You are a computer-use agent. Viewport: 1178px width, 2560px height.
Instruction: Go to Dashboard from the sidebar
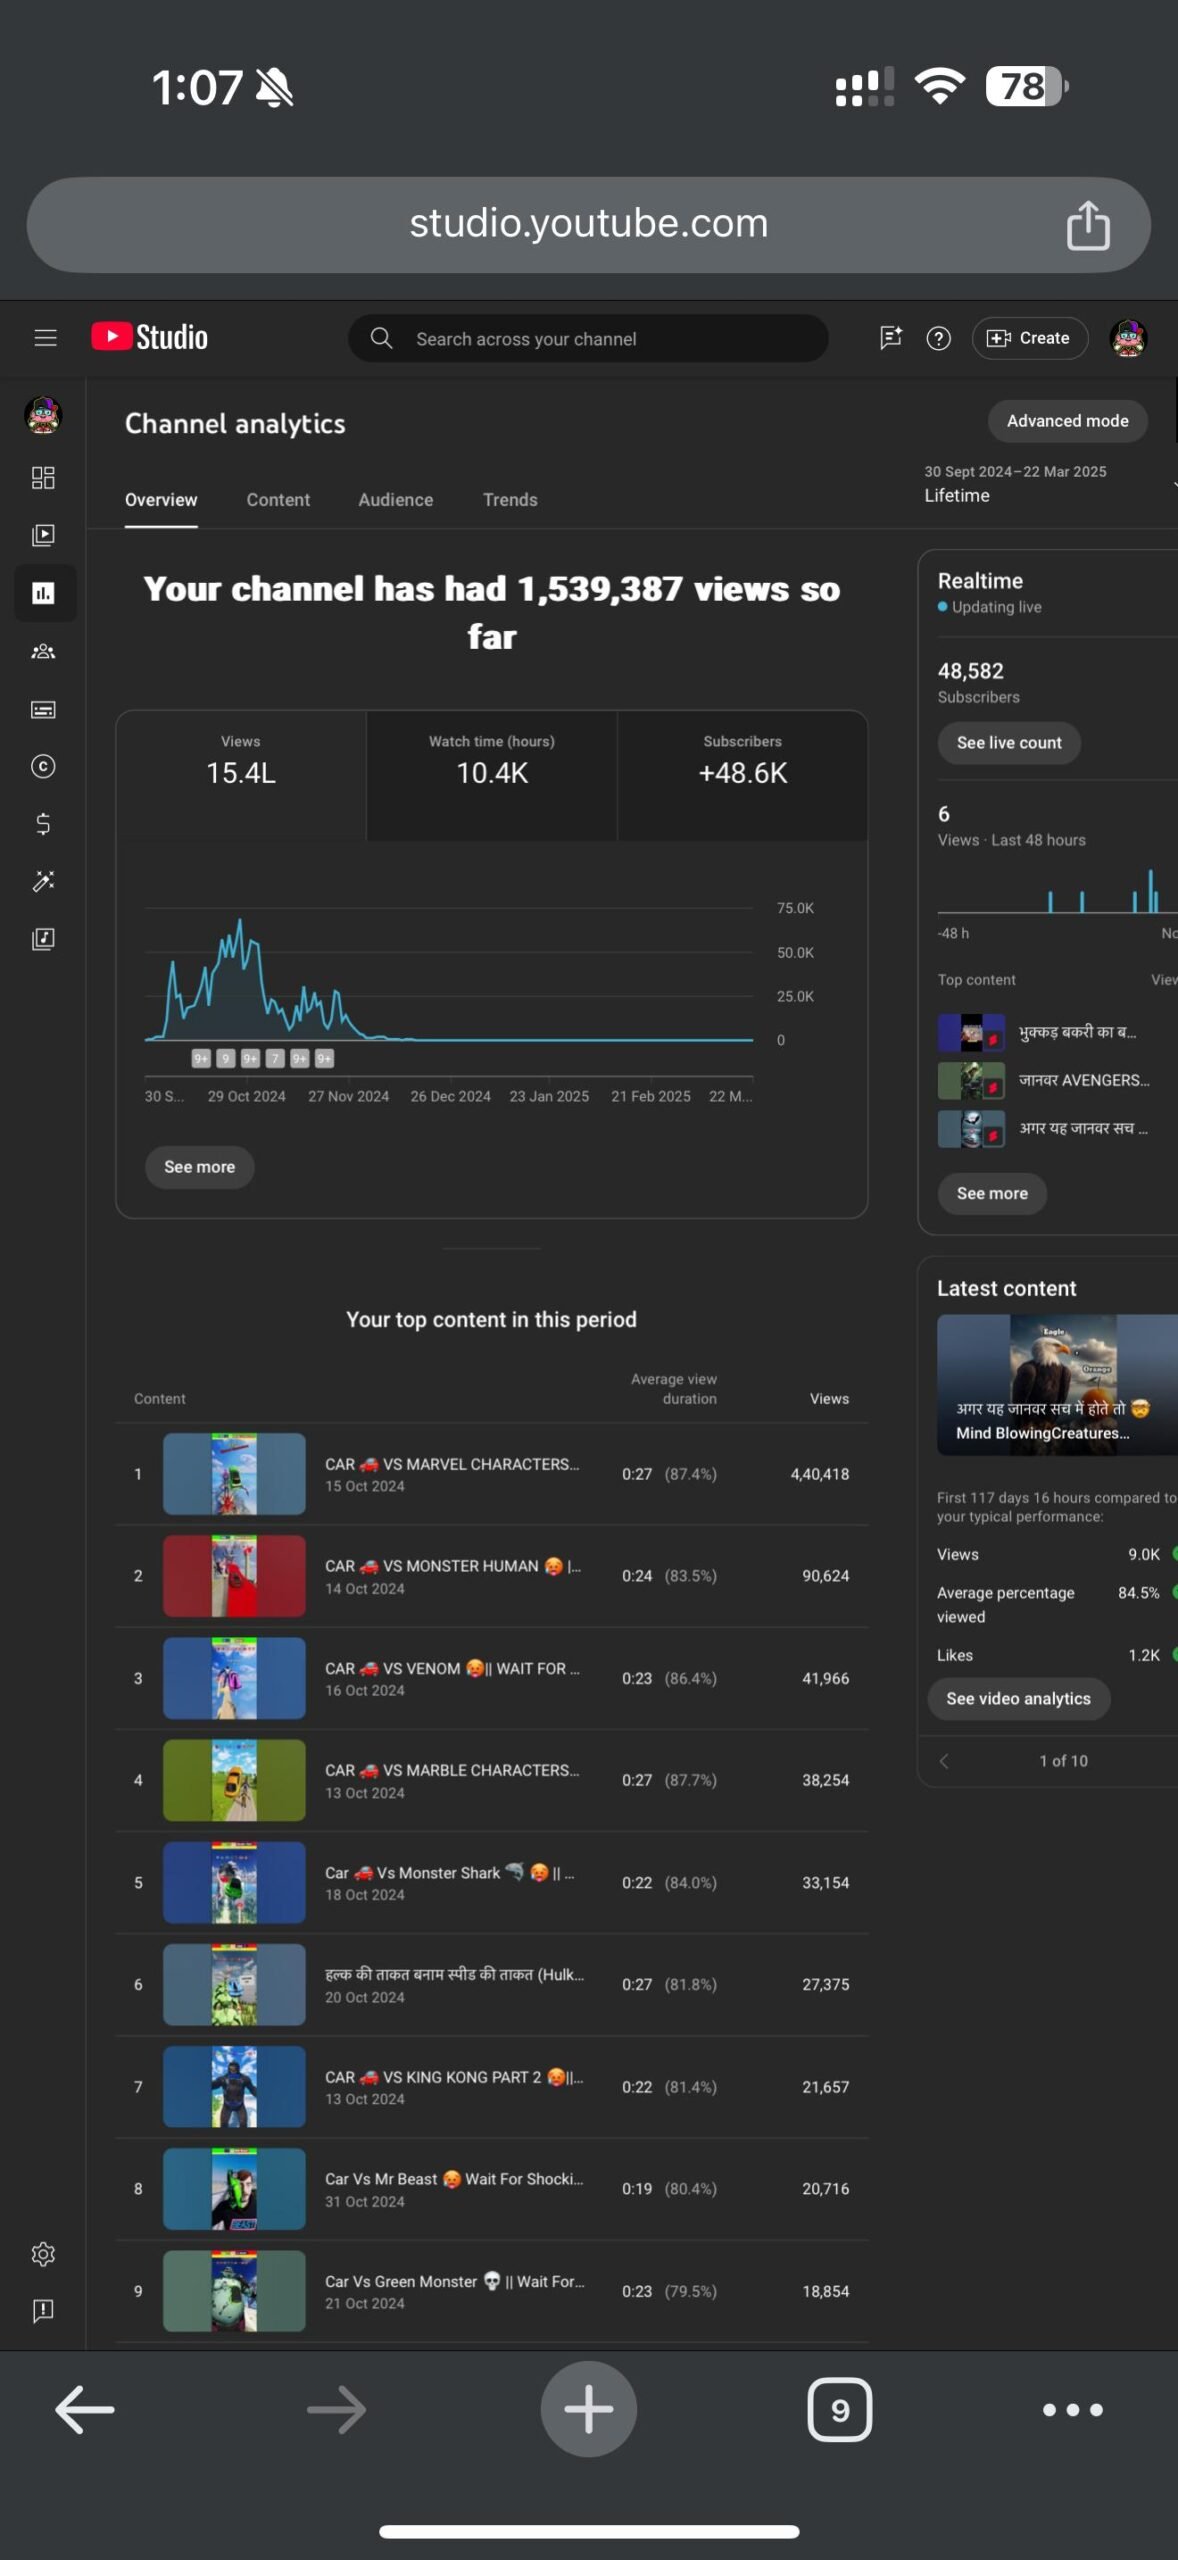click(43, 477)
